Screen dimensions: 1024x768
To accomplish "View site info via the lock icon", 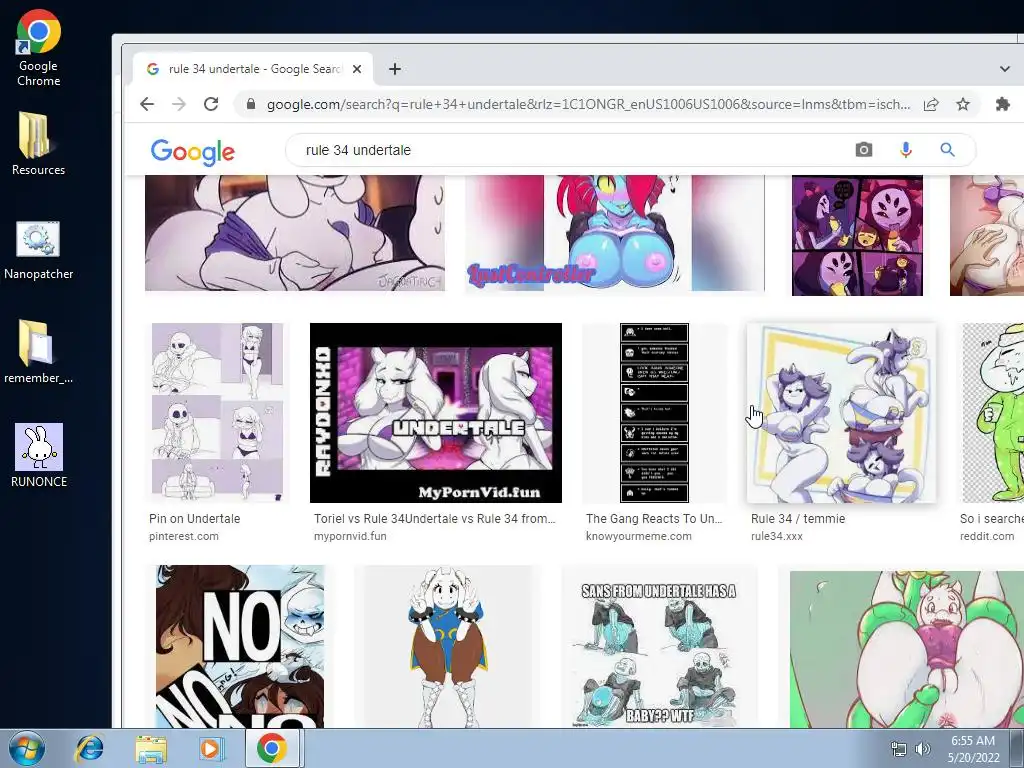I will pos(250,104).
